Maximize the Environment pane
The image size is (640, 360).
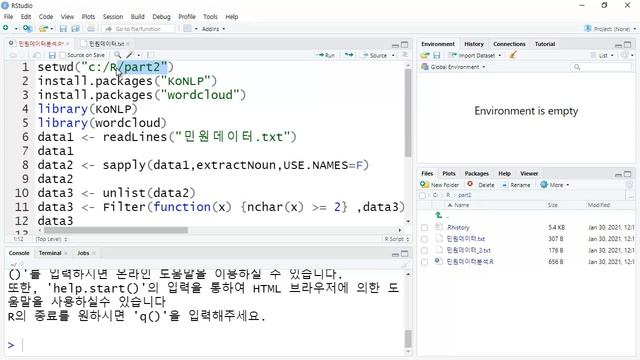(x=628, y=44)
